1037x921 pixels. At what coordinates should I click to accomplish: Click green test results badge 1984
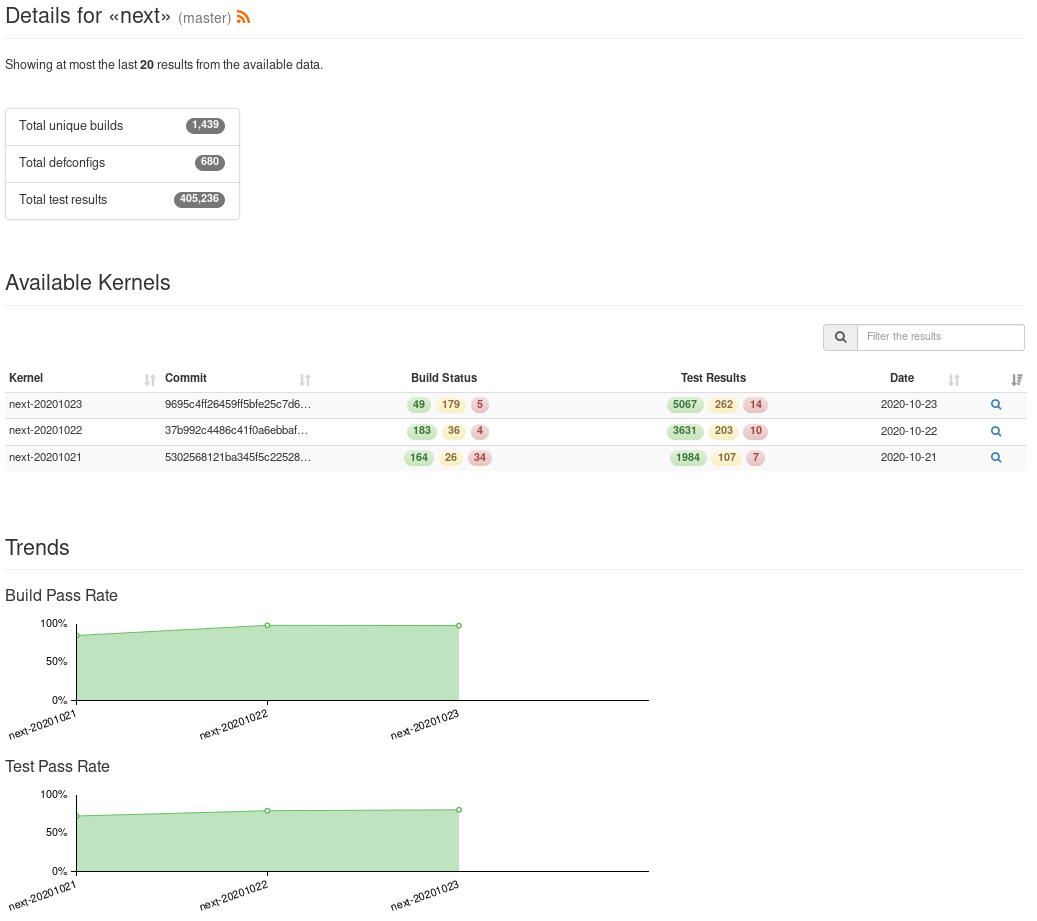(688, 458)
